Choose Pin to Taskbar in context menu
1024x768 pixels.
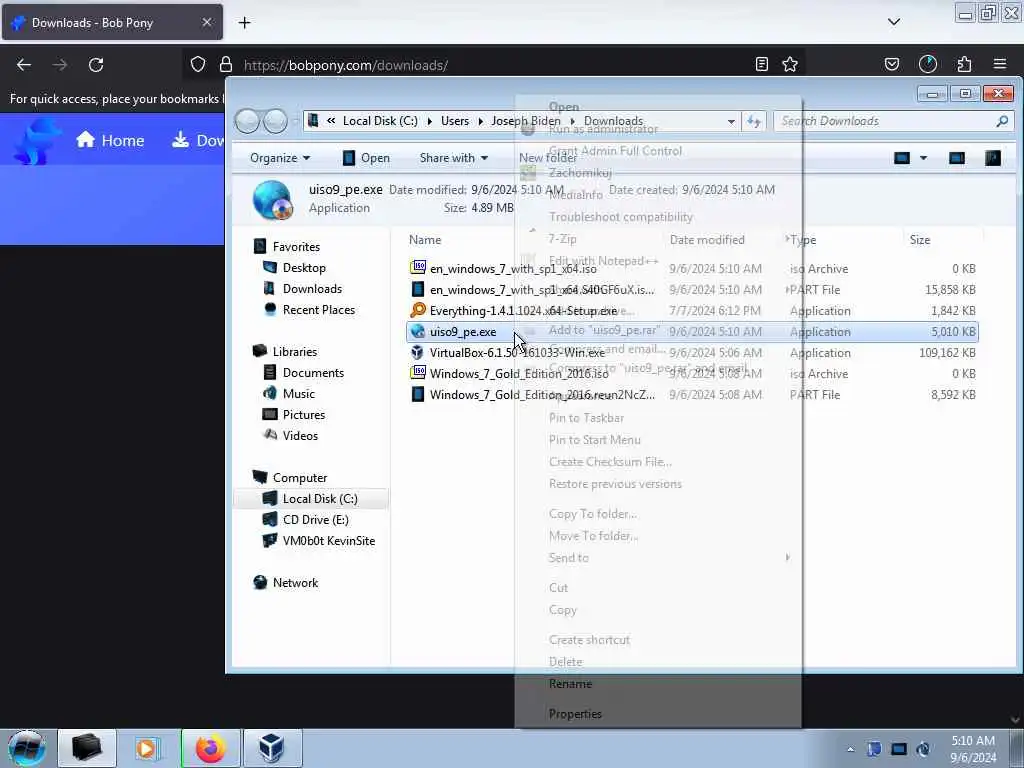(x=658, y=417)
